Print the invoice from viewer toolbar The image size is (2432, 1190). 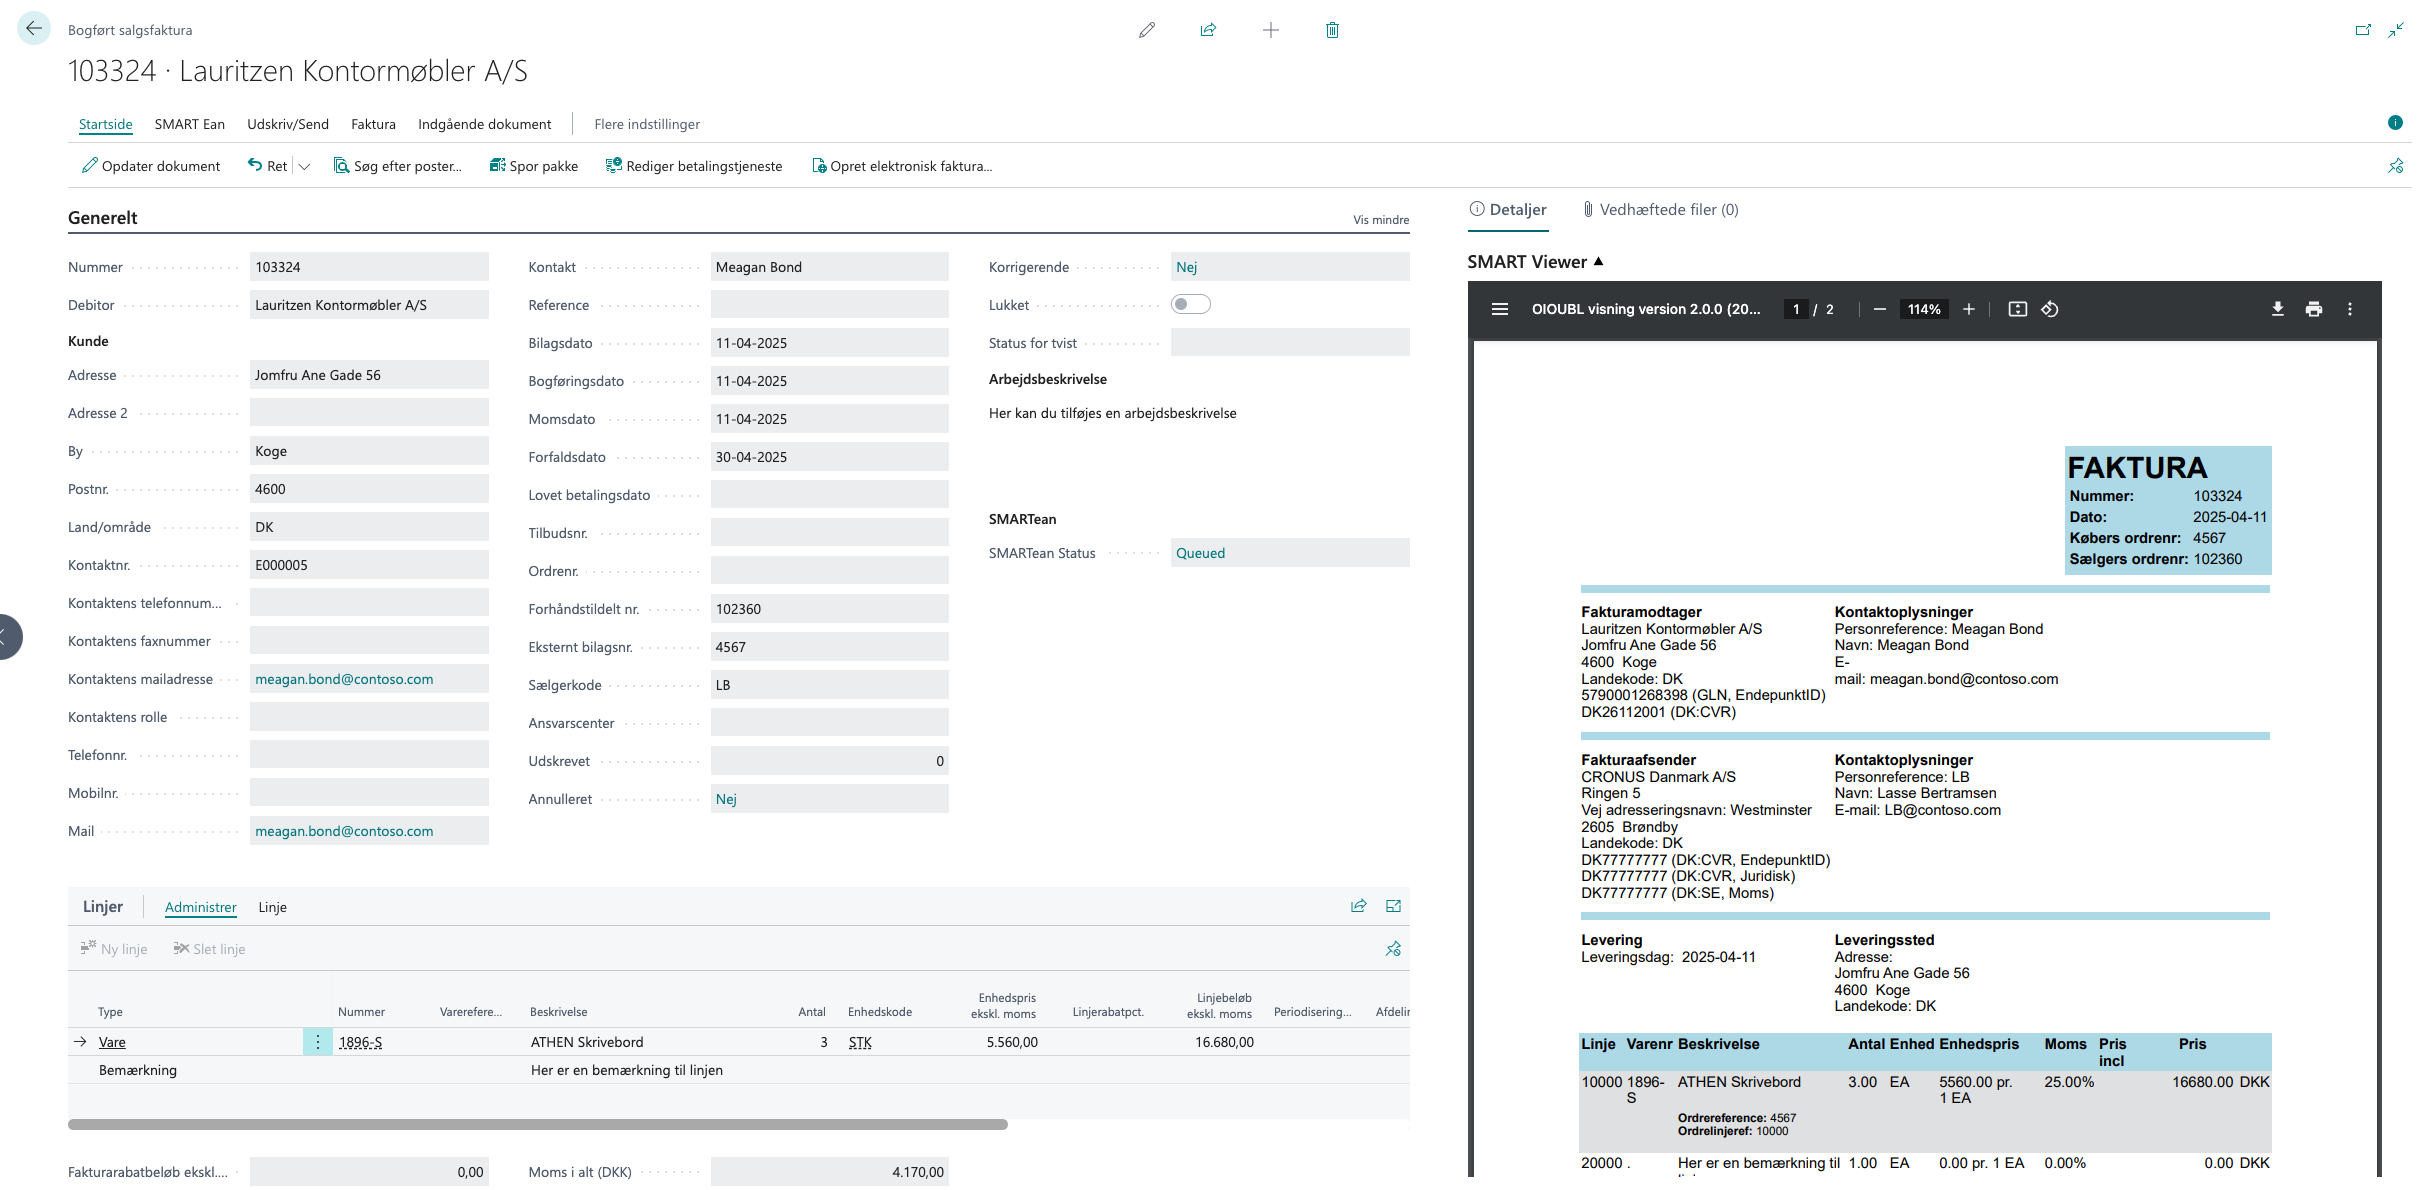[x=2313, y=309]
